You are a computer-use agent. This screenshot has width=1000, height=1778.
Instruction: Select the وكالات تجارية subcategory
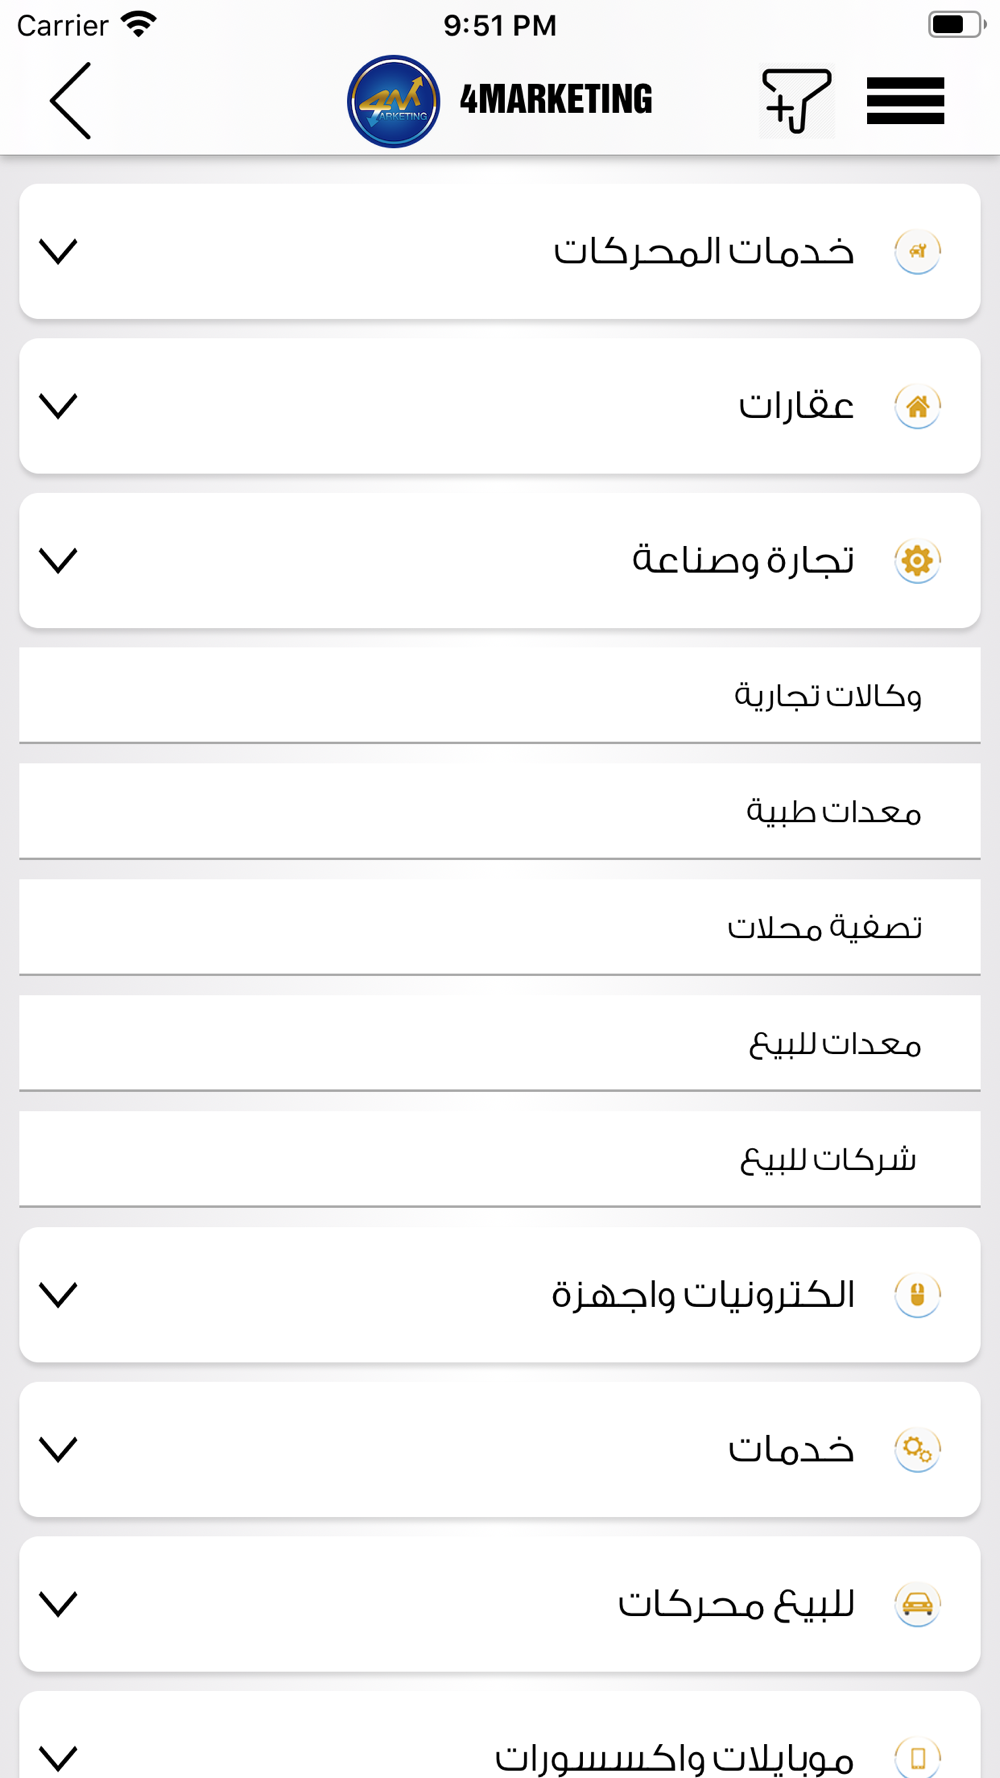pyautogui.click(x=500, y=695)
